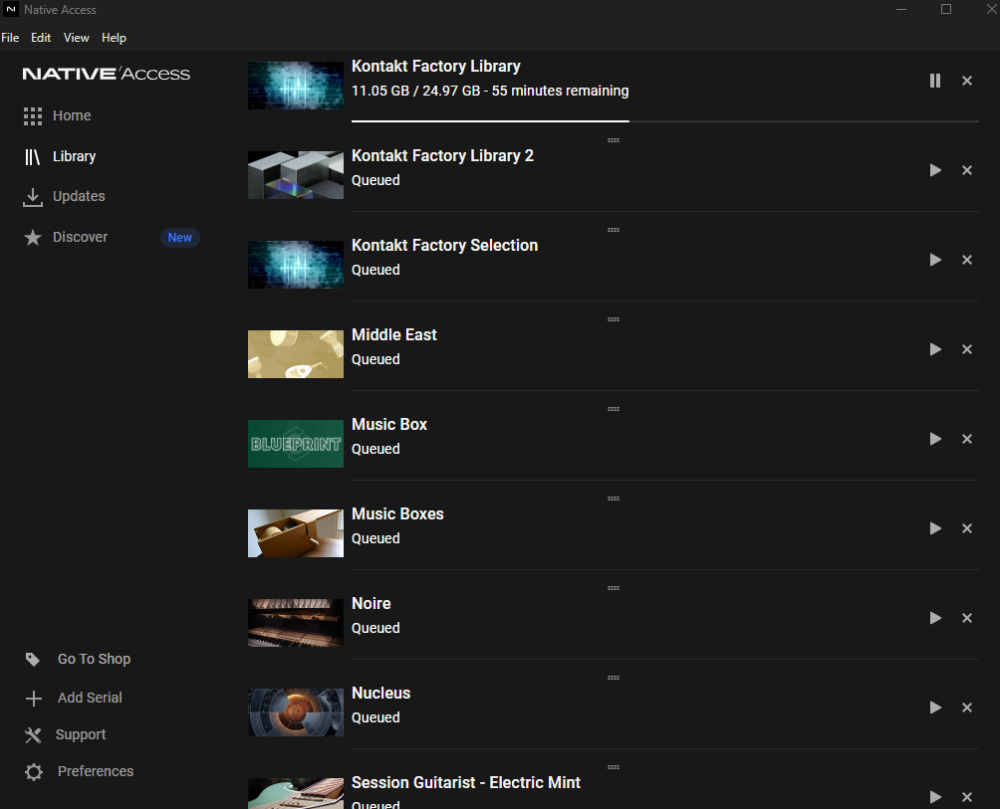Viewport: 1000px width, 809px height.
Task: Click the Home grid icon
Action: (x=33, y=116)
